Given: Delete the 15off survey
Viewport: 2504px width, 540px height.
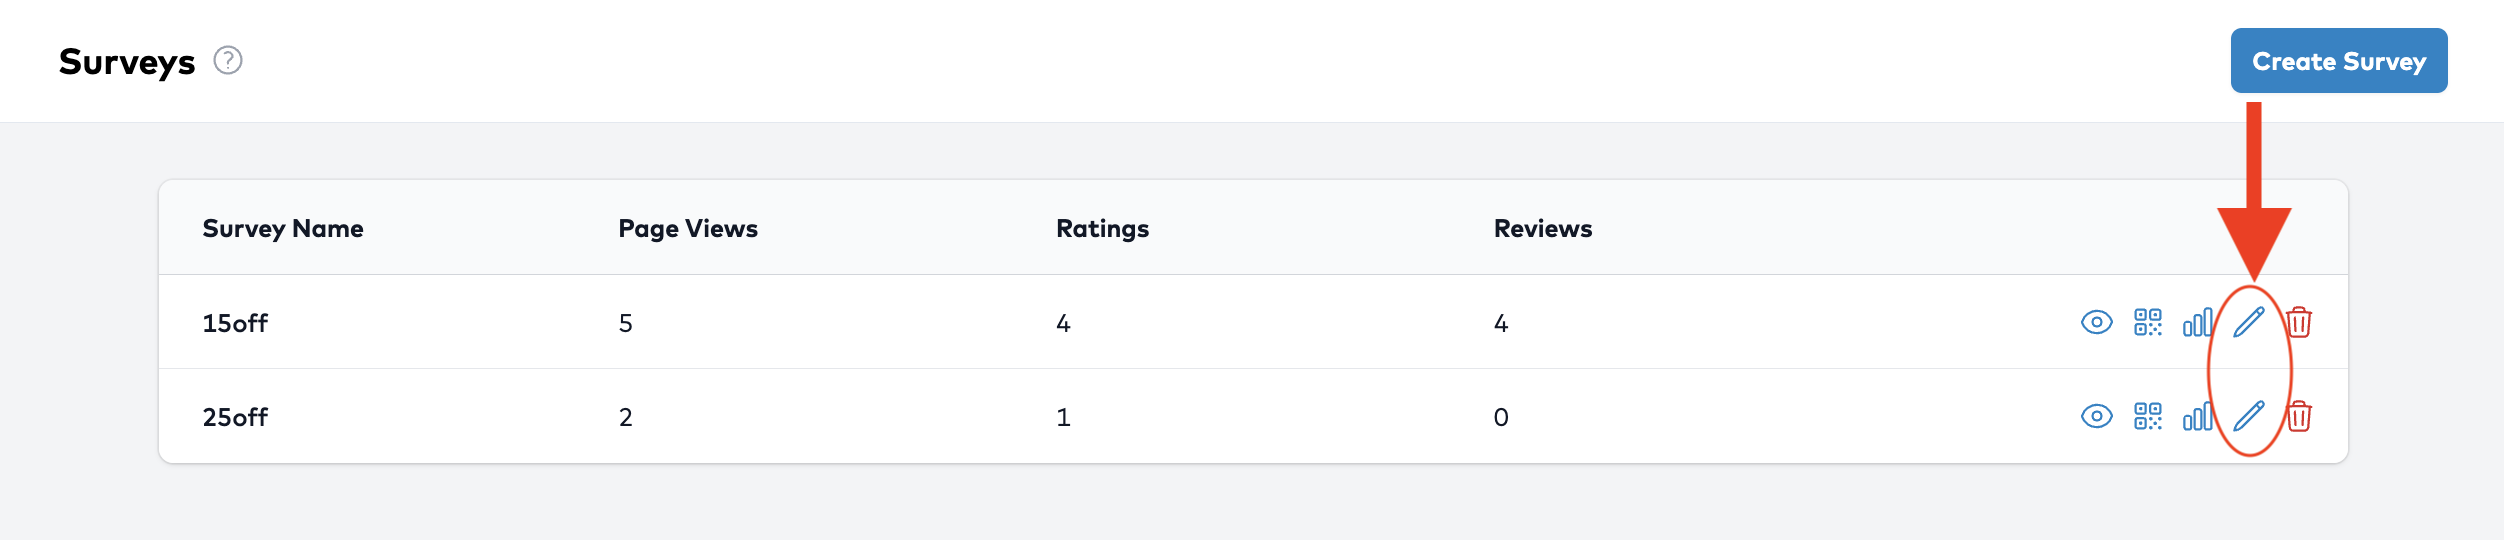Looking at the screenshot, I should [x=2299, y=322].
